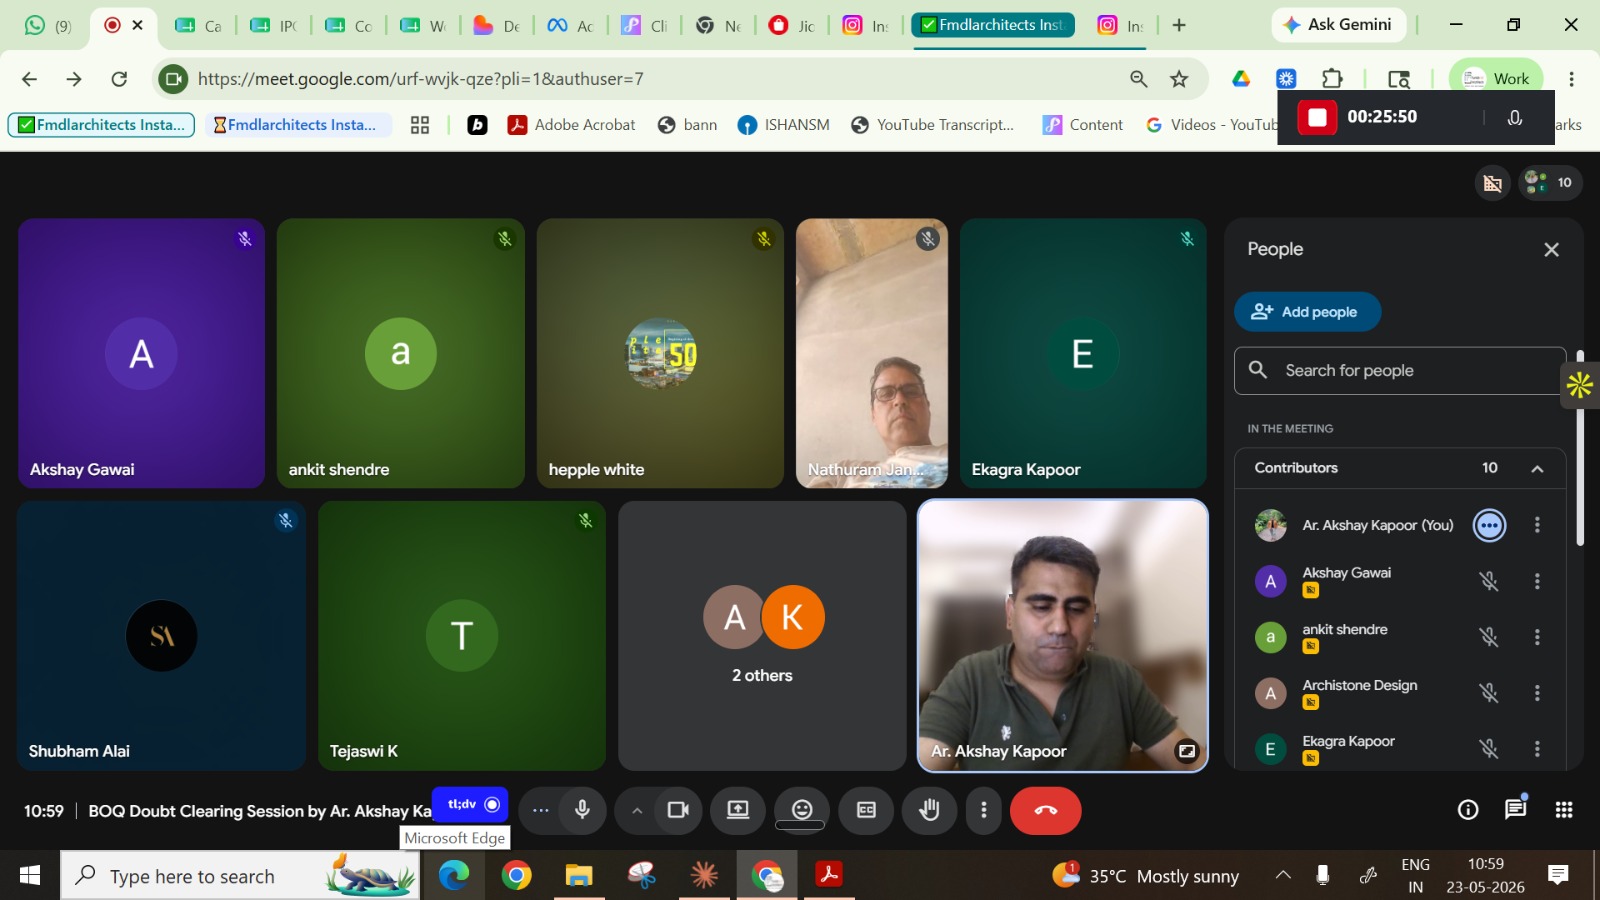
Task: Turn off camera in meeting controls
Action: pyautogui.click(x=679, y=810)
